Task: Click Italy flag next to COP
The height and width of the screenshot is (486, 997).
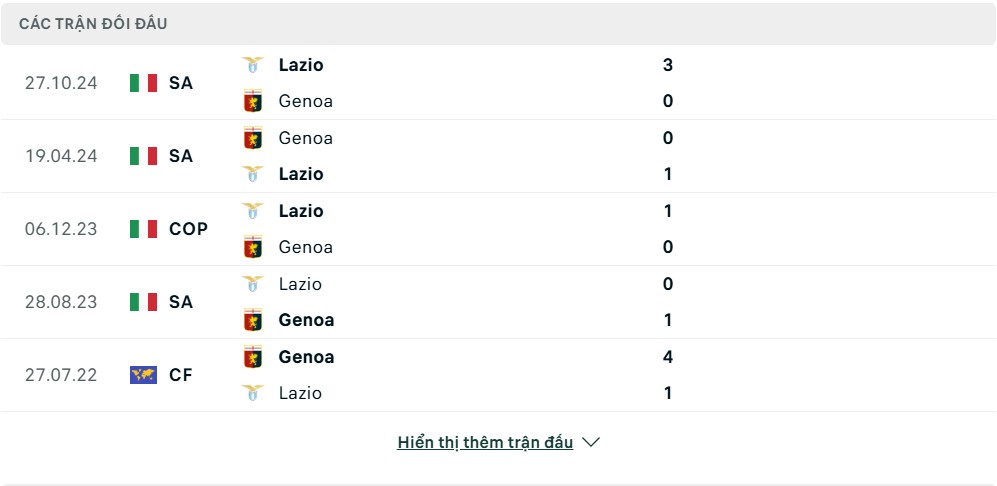Action: point(143,229)
